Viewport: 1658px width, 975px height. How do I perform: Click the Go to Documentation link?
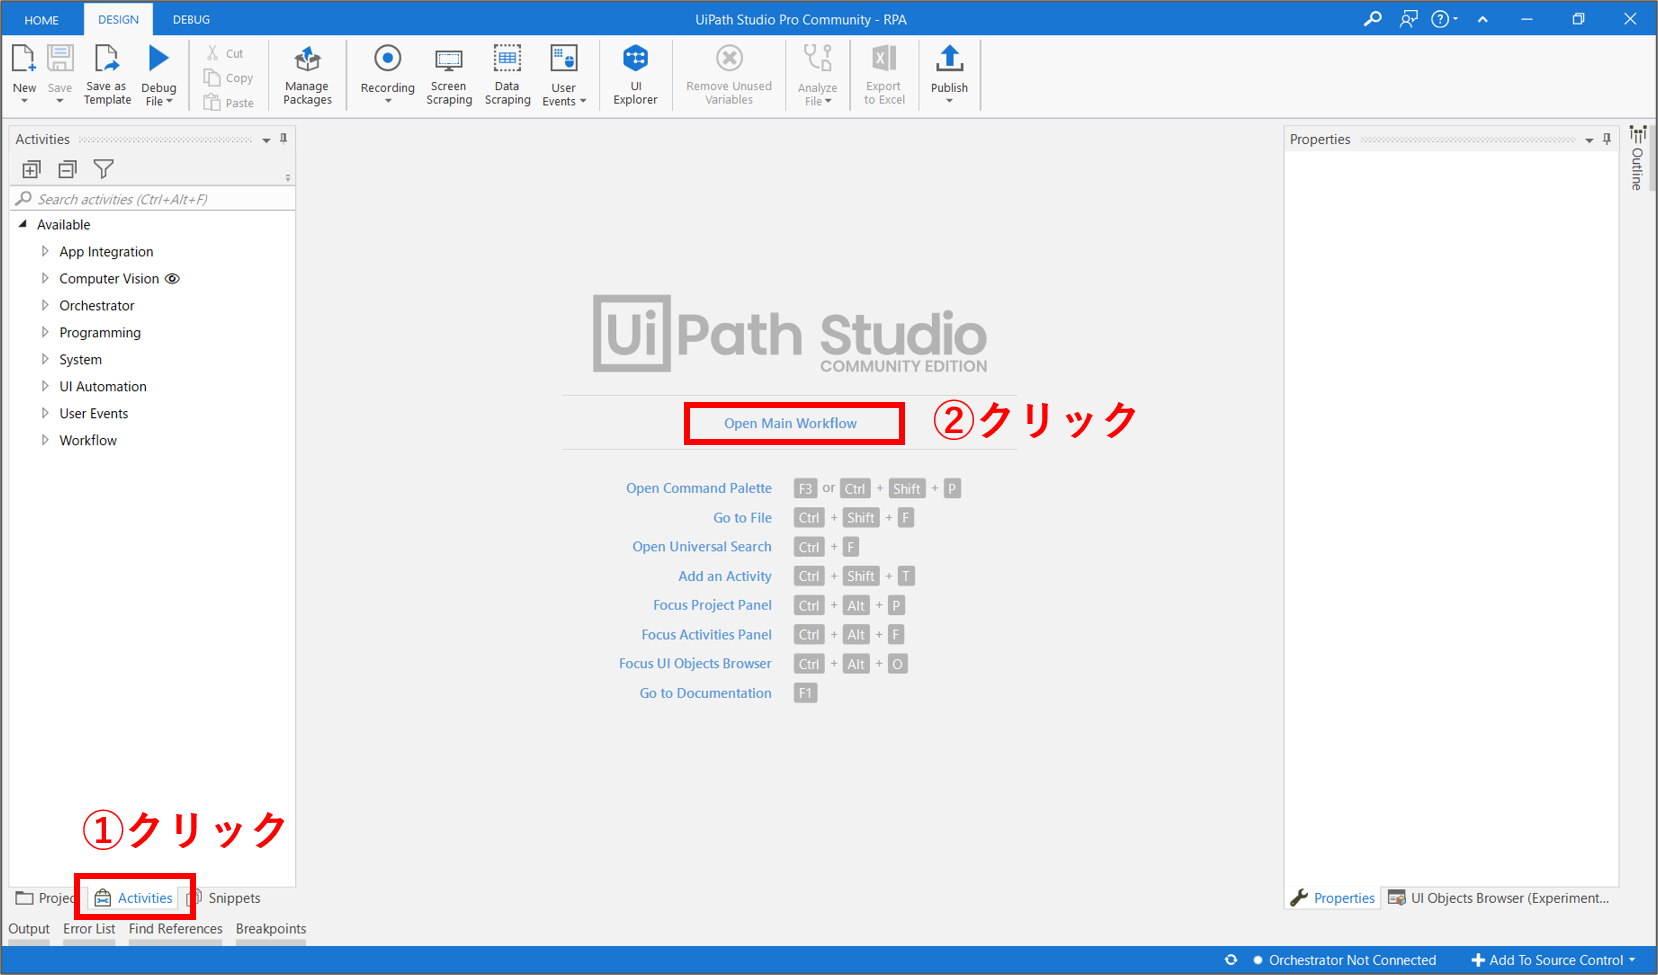click(x=705, y=693)
